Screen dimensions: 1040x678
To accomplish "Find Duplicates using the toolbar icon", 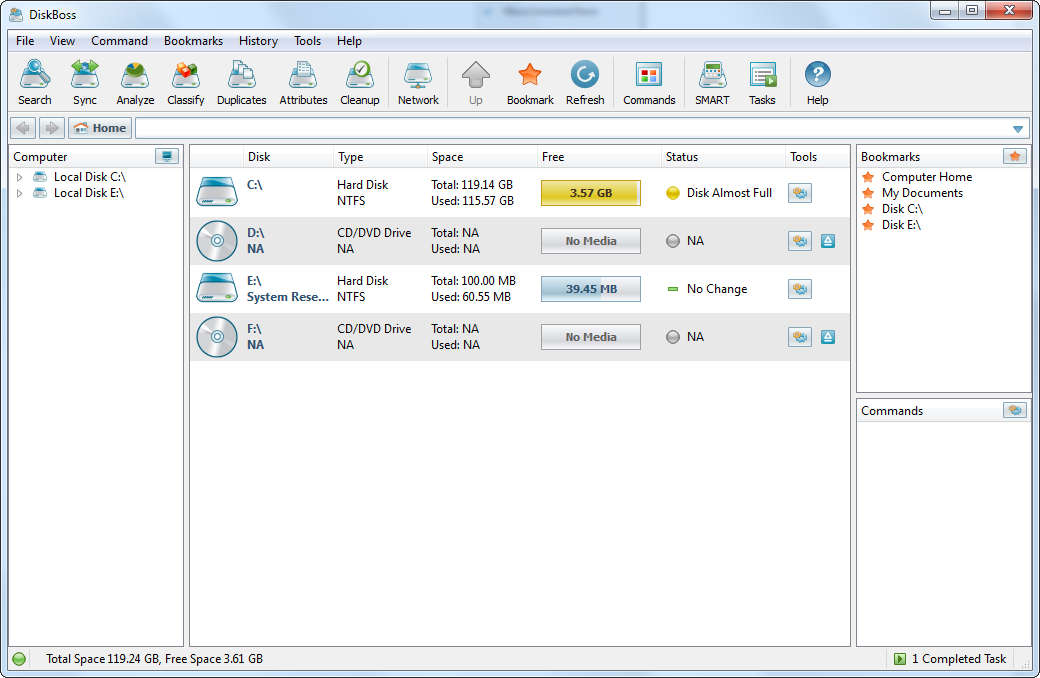I will point(241,82).
